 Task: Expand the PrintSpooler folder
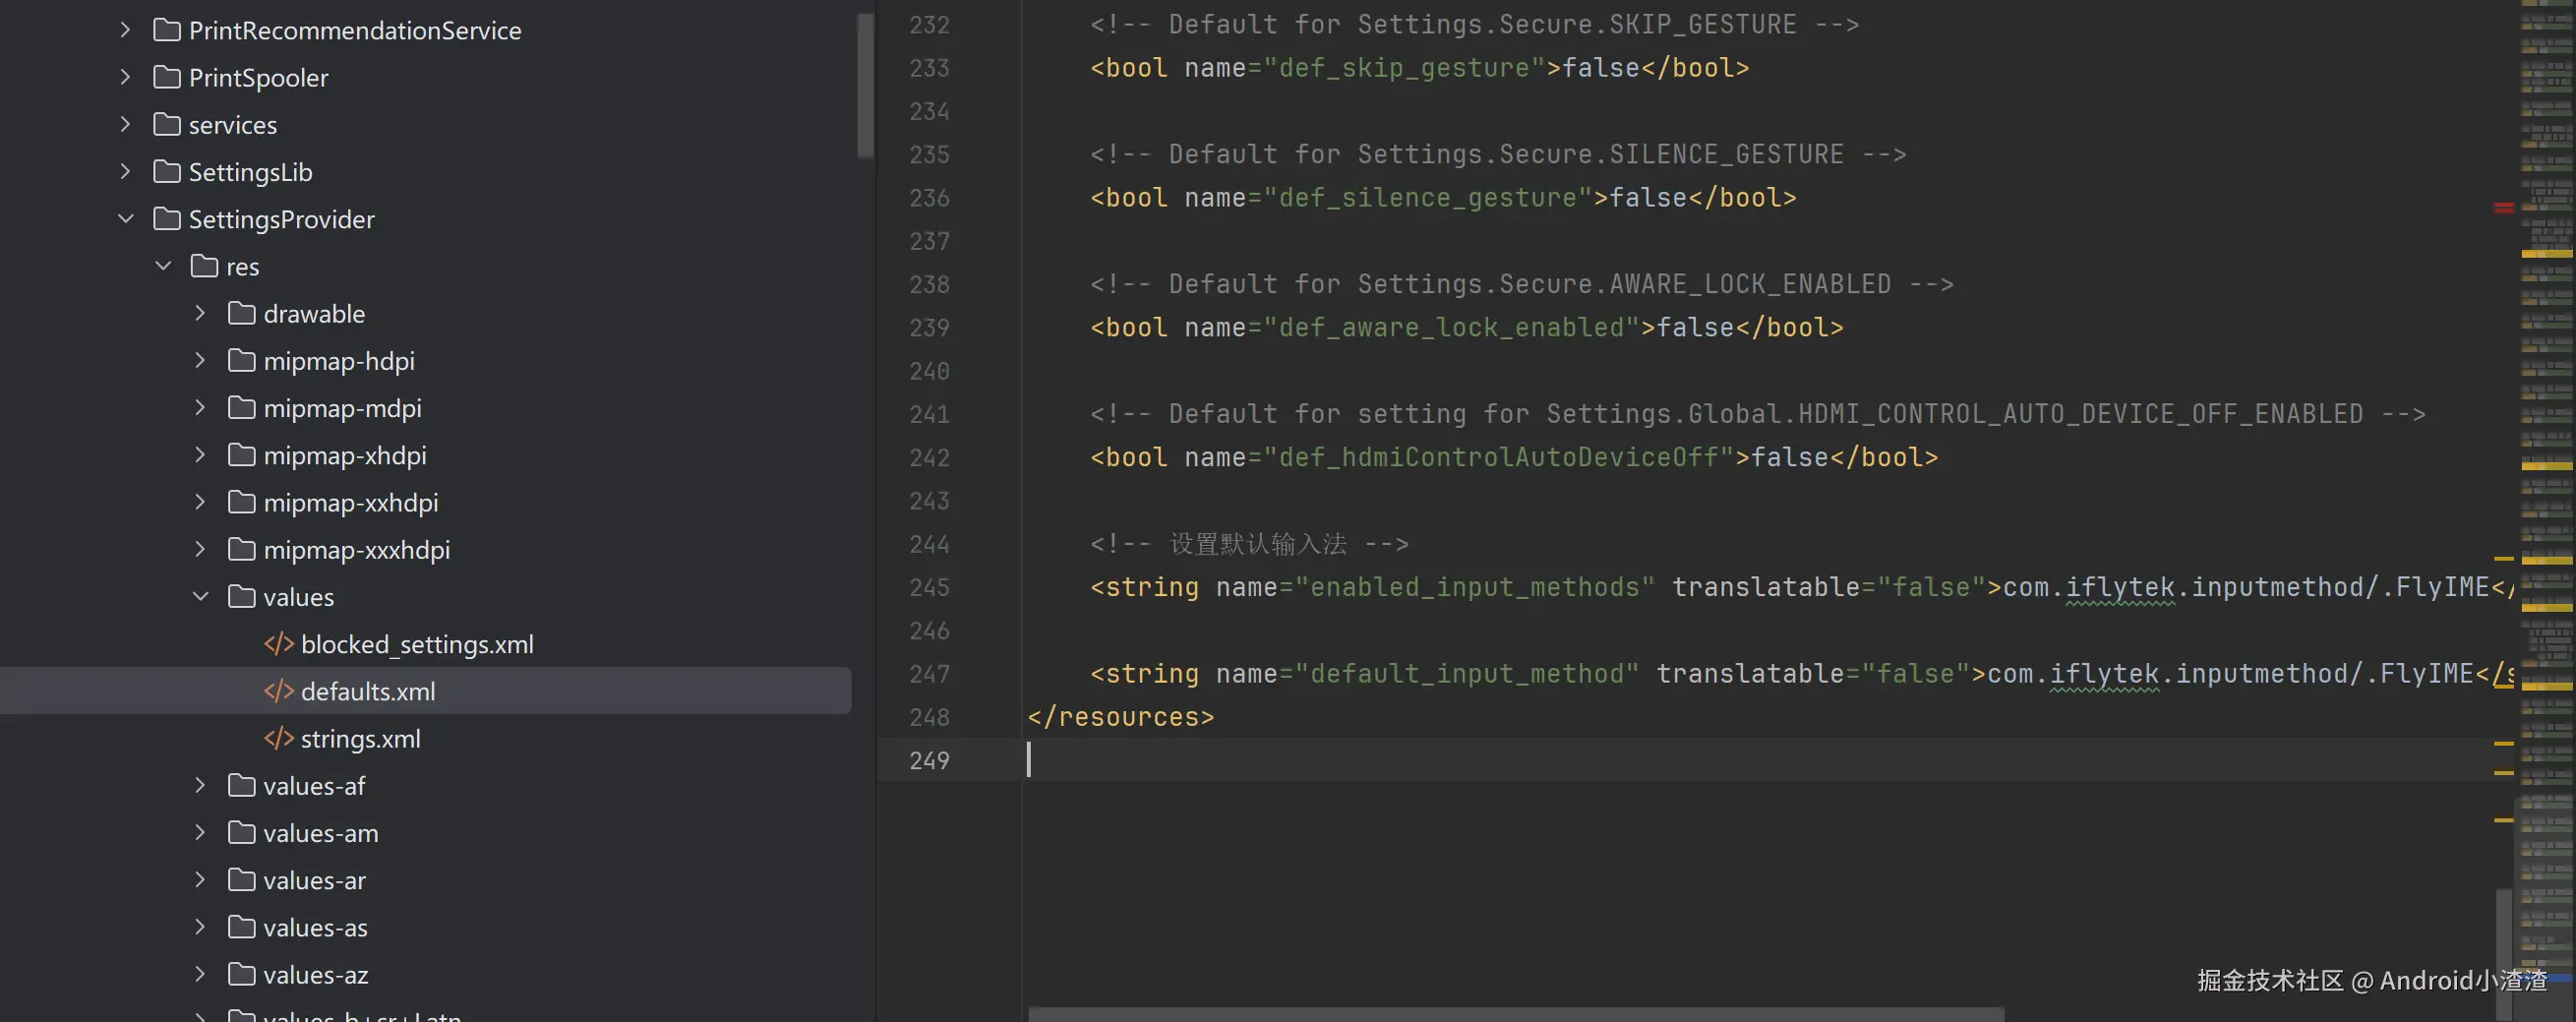pos(125,77)
